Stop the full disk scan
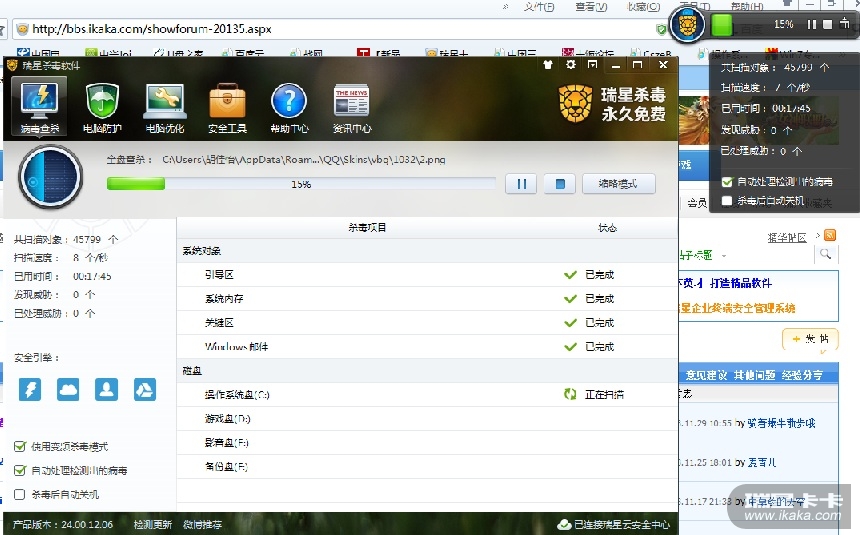The width and height of the screenshot is (860, 535). pos(559,184)
